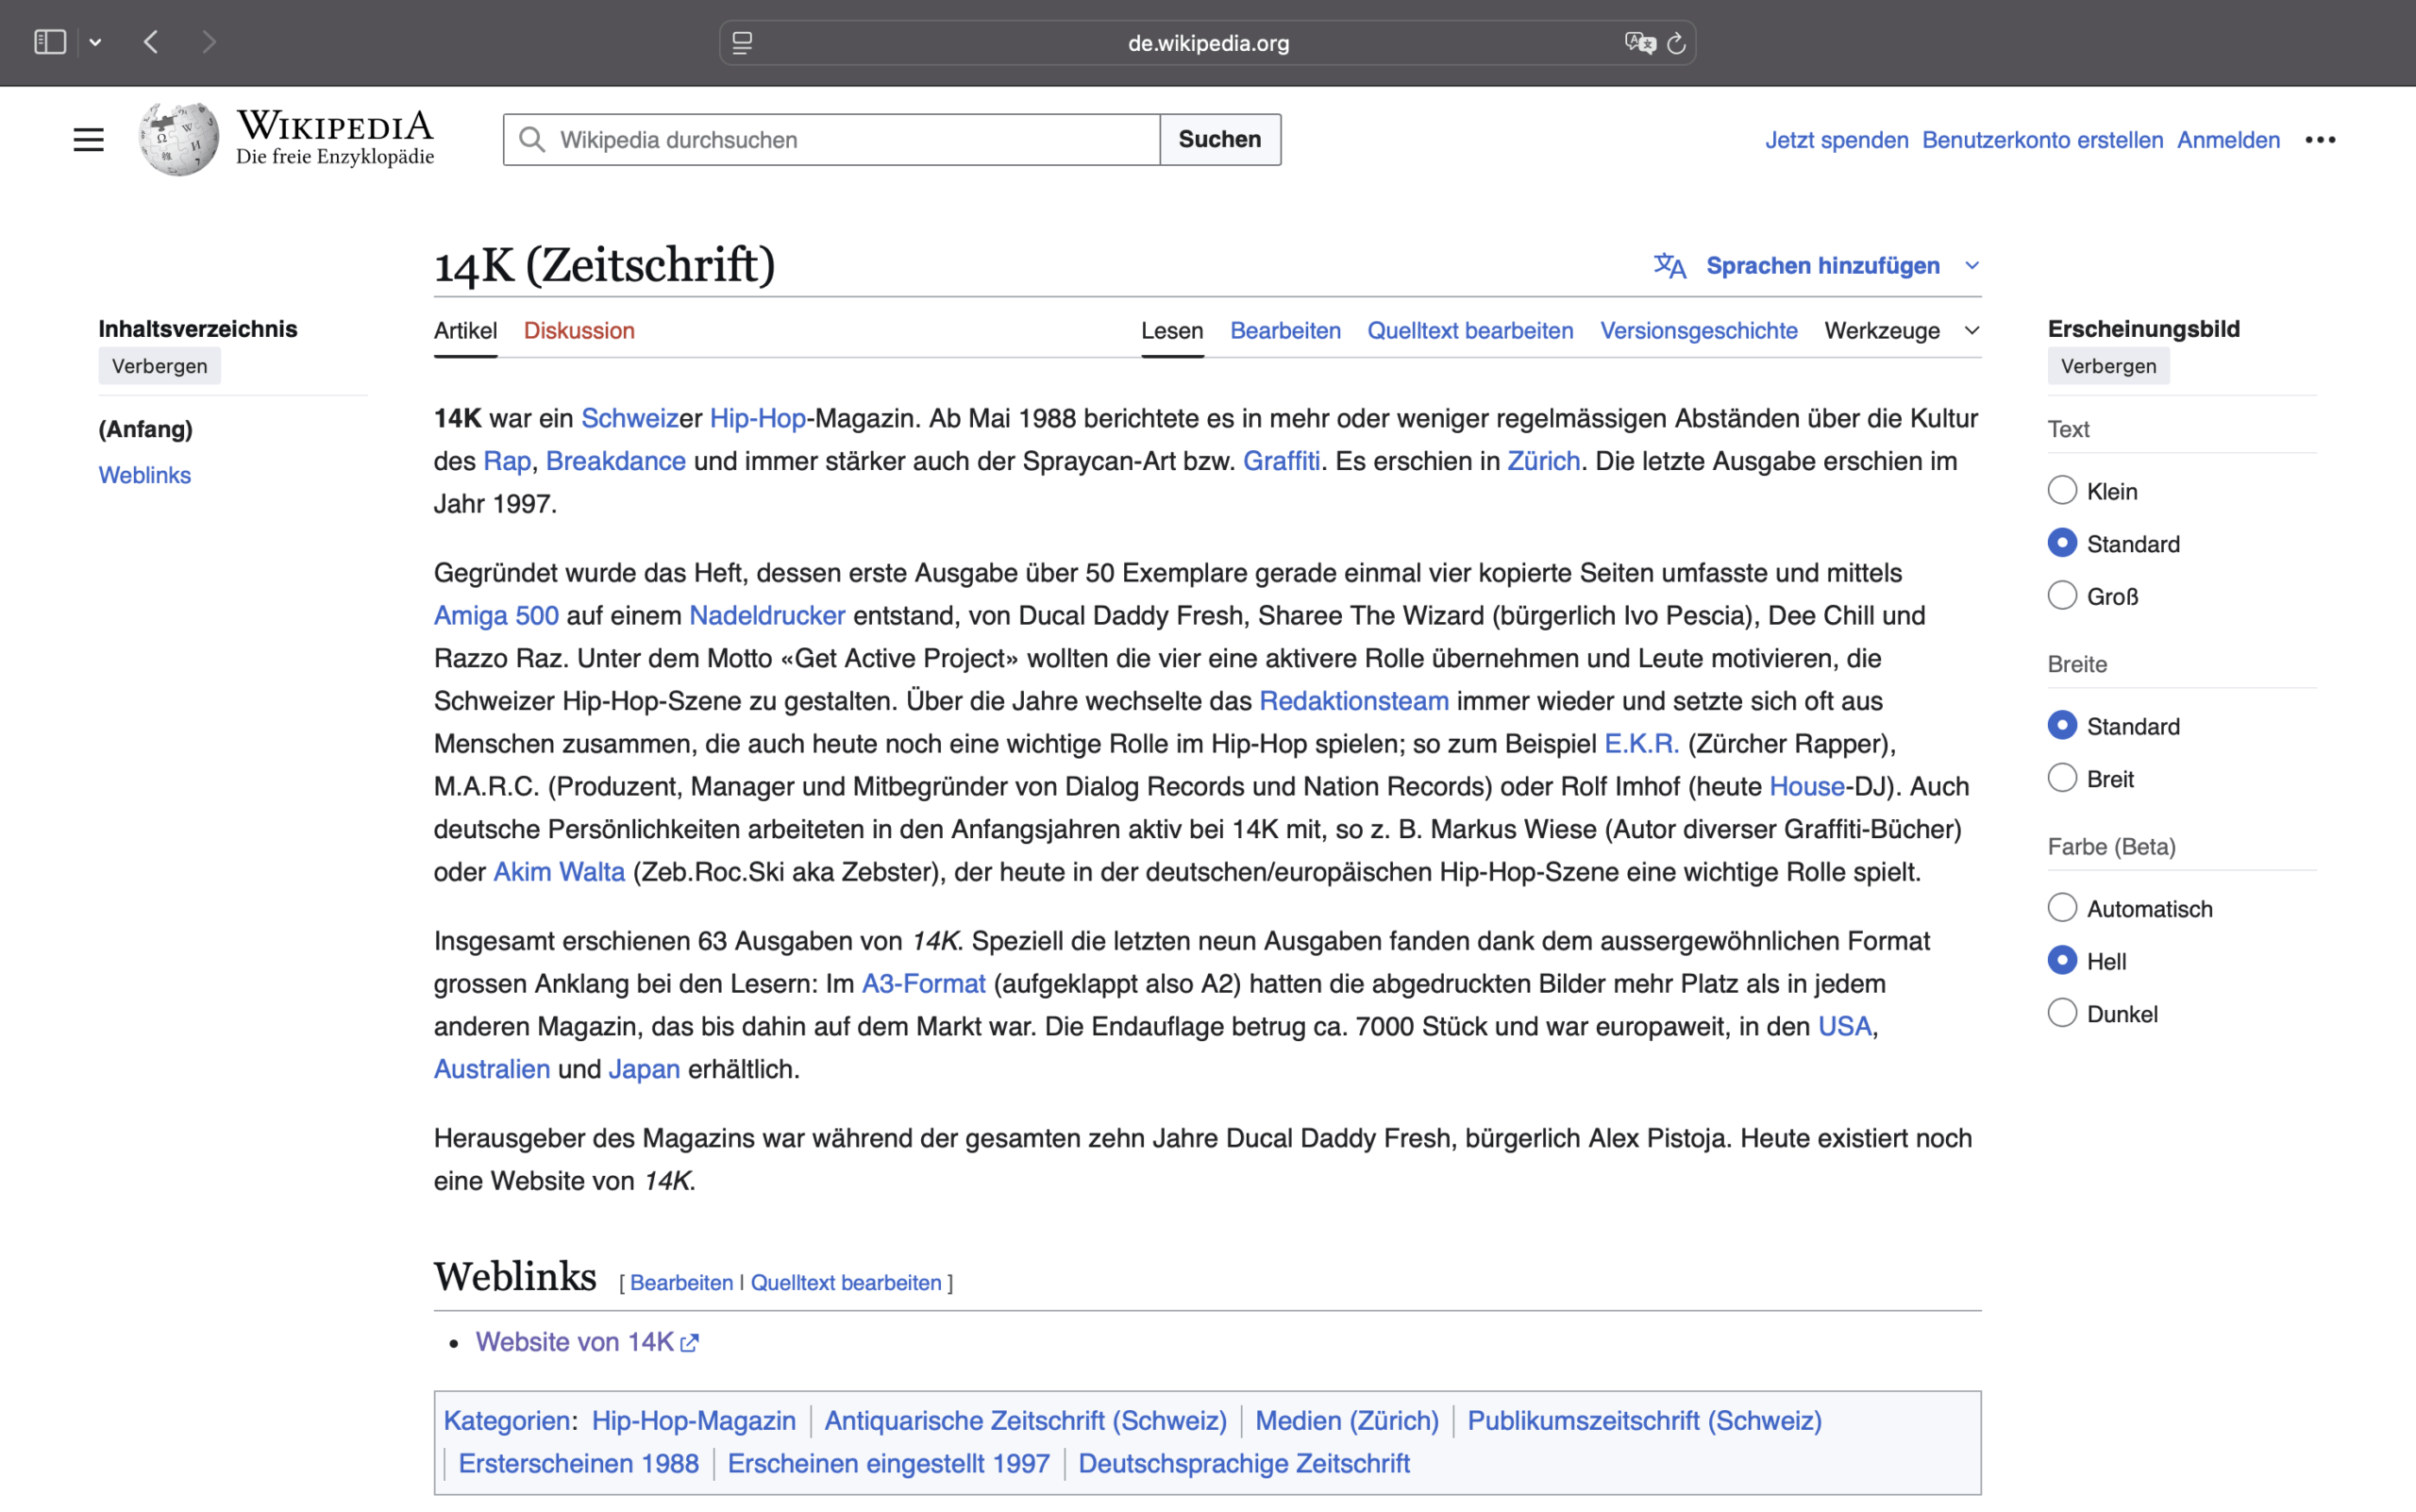Click the Wikipedia globe logo
2416x1512 pixels.
[x=179, y=139]
